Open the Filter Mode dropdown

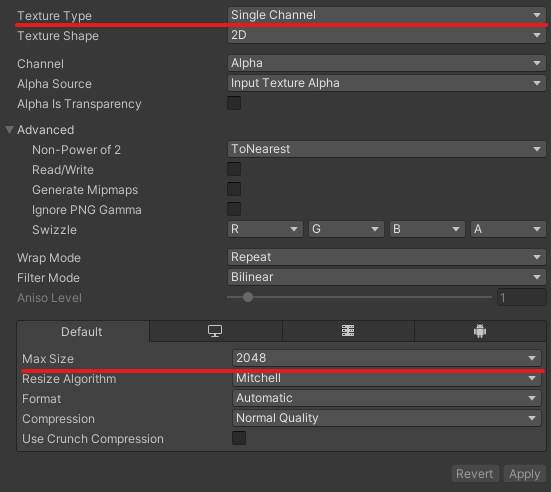387,277
